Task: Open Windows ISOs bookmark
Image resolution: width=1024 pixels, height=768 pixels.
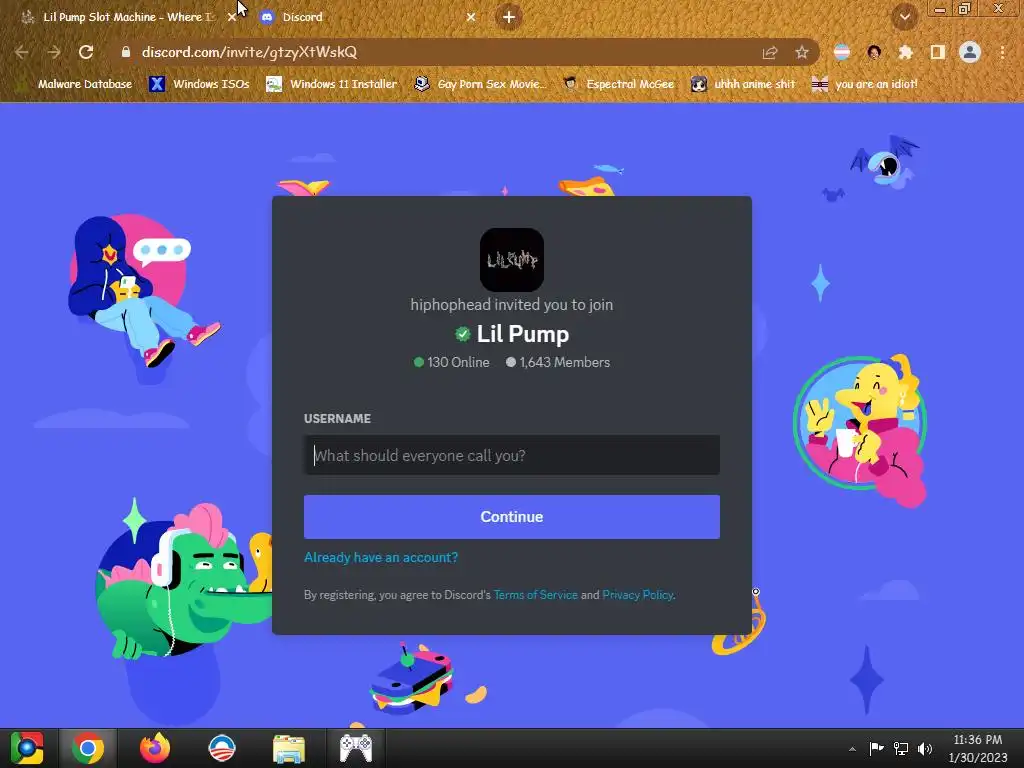Action: pos(199,84)
